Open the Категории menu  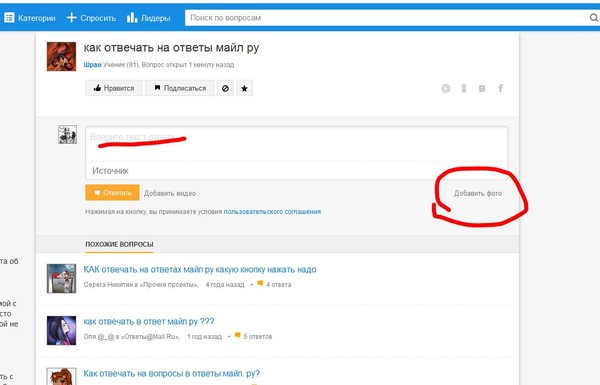30,18
